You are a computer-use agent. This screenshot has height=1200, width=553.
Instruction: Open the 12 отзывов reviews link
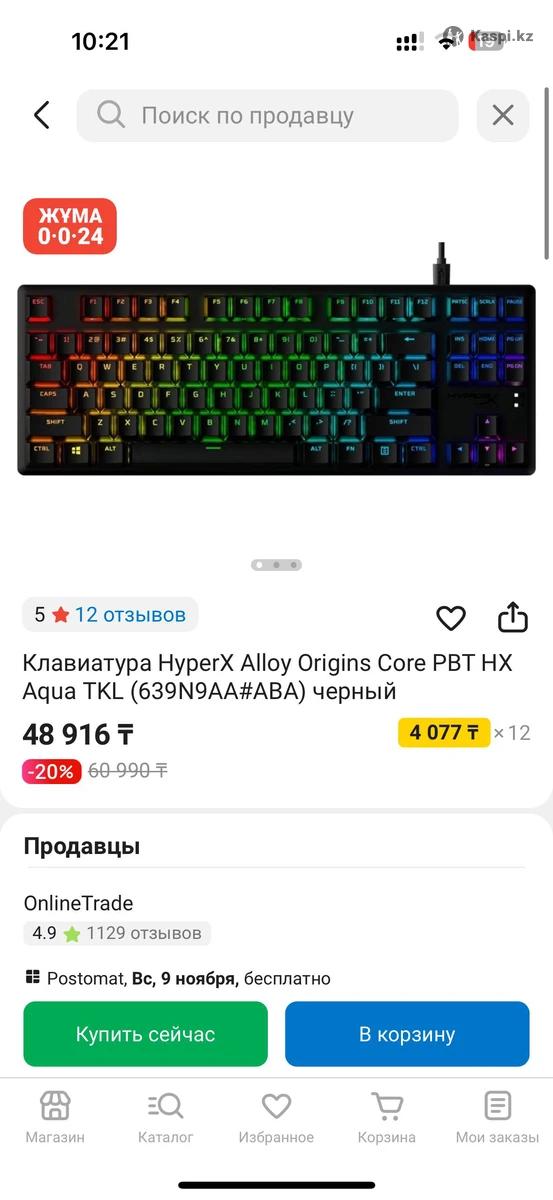click(130, 614)
